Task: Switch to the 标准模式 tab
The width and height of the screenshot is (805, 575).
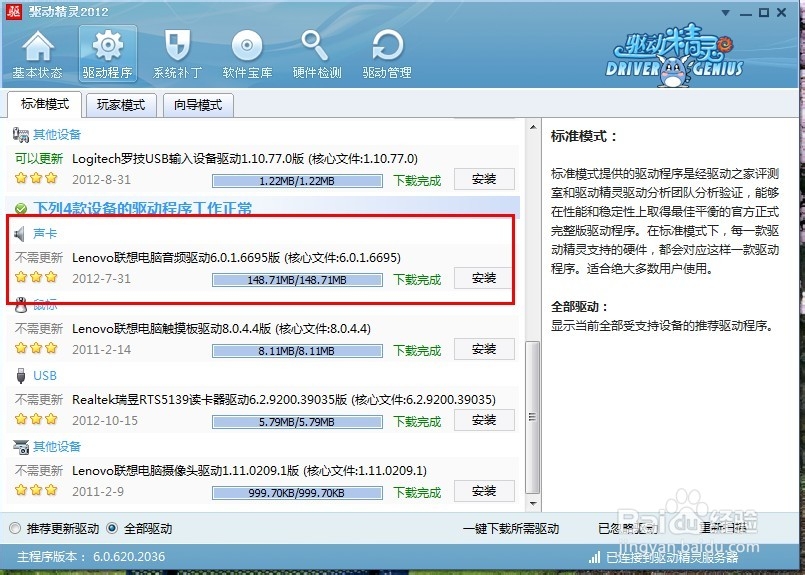Action: 45,104
